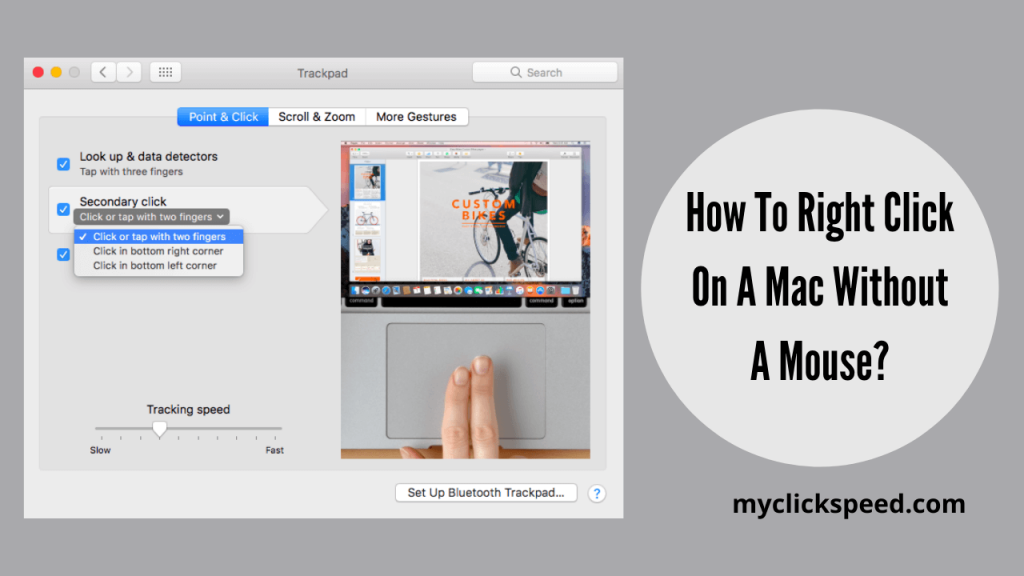Image resolution: width=1024 pixels, height=576 pixels.
Task: Disable Look up & data detectors
Action: (x=64, y=164)
